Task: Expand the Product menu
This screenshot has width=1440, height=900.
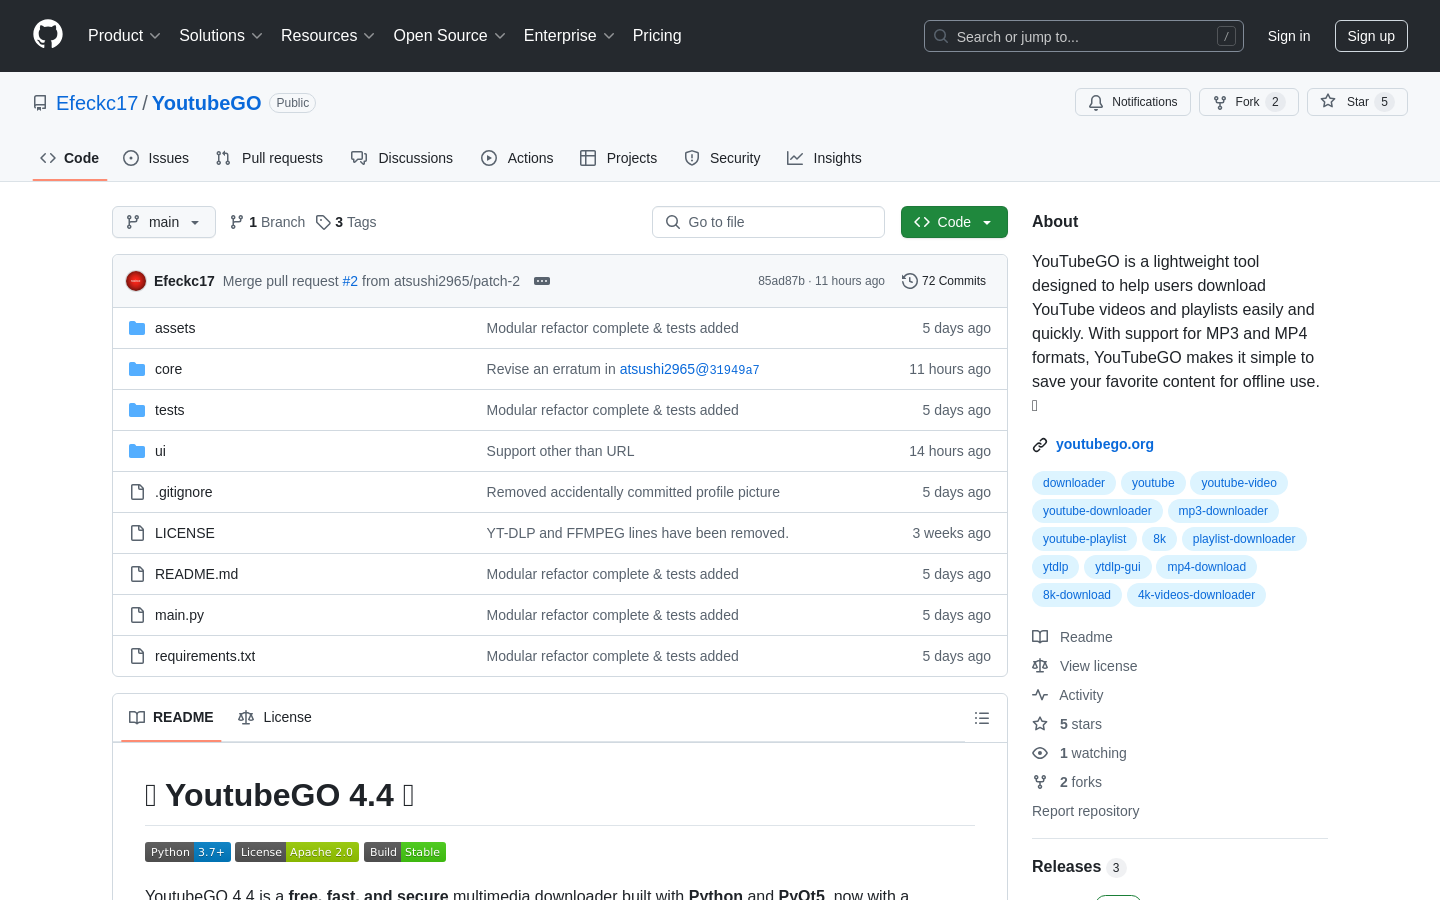Action: (124, 36)
